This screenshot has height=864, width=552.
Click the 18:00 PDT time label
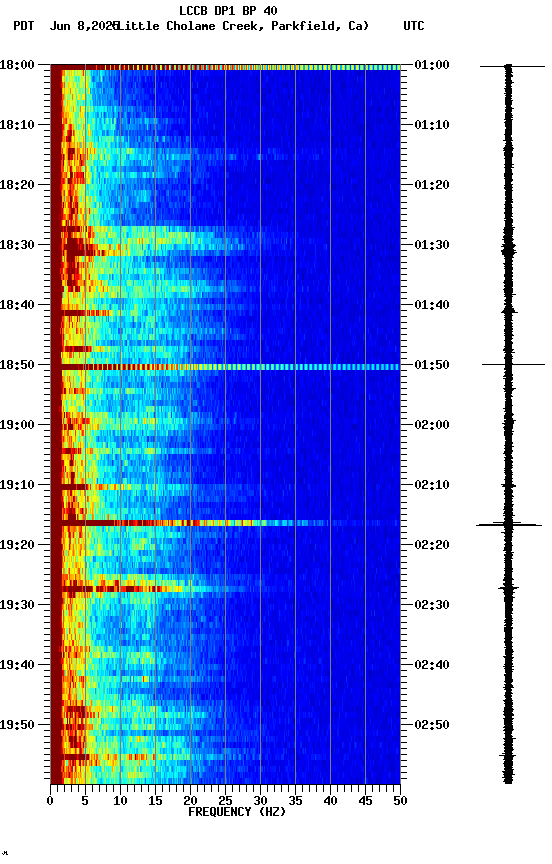17,64
